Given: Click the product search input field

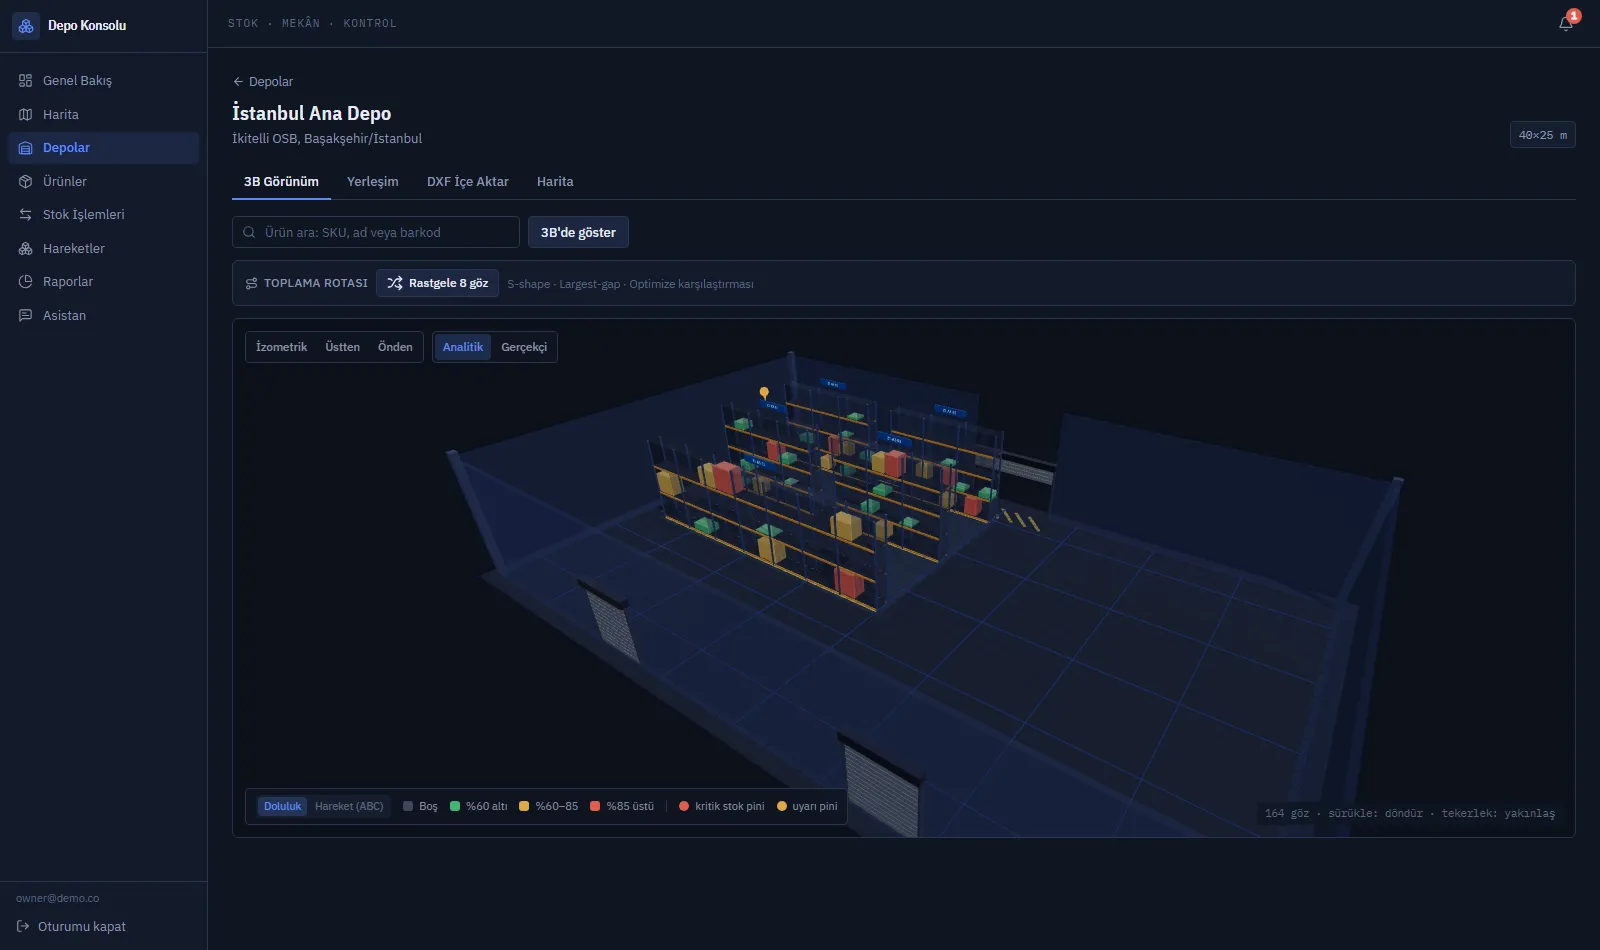Looking at the screenshot, I should [x=376, y=232].
